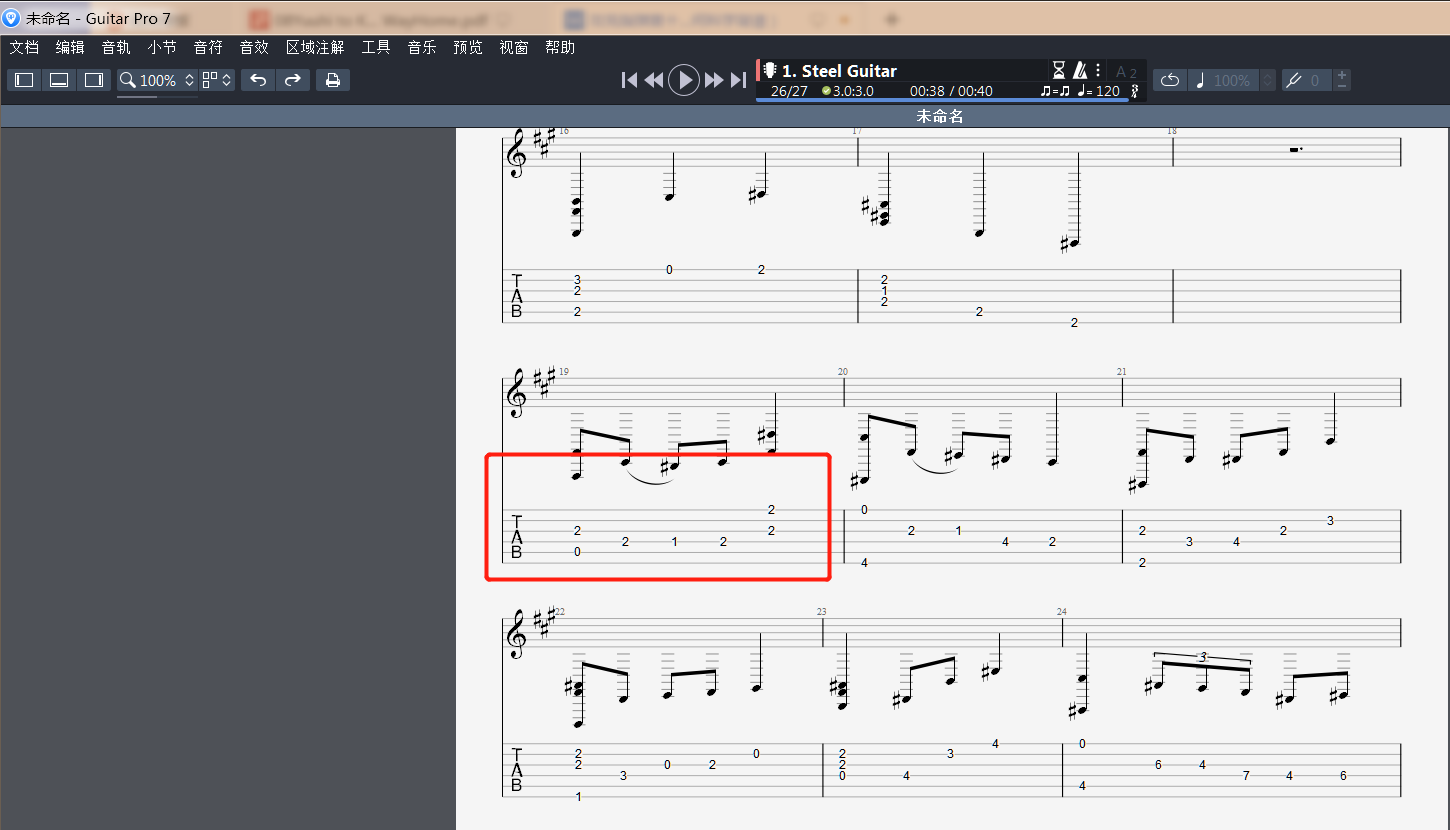Skip to the last bar
The width and height of the screenshot is (1450, 830).
(738, 80)
